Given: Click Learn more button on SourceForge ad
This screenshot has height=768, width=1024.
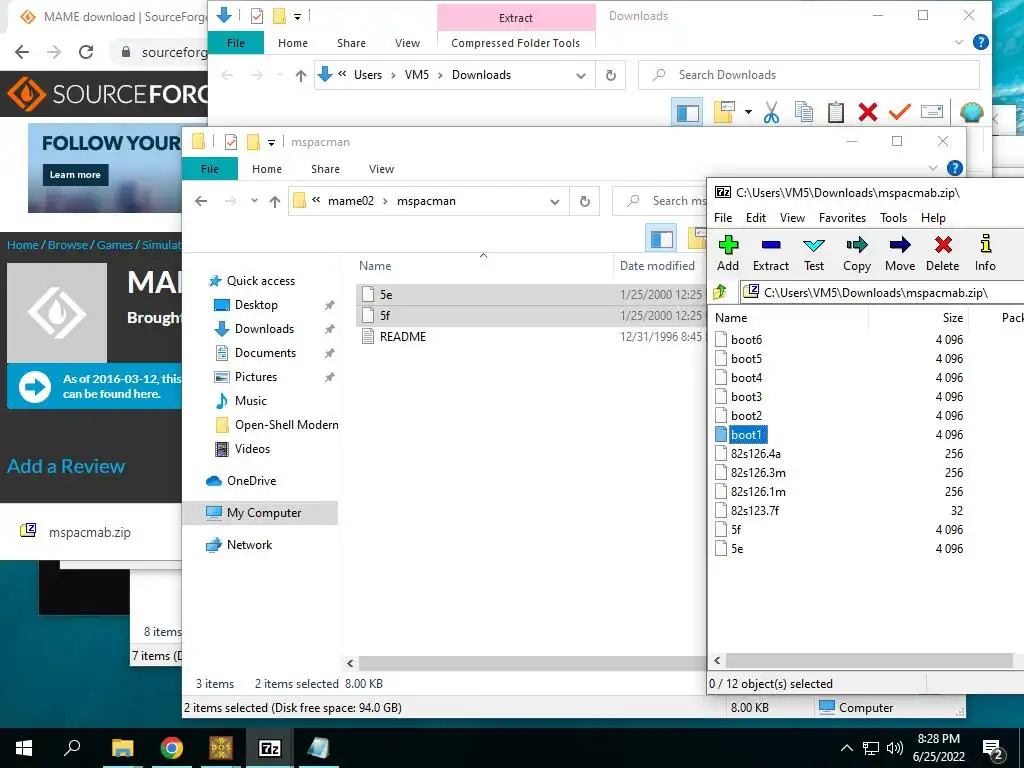Looking at the screenshot, I should click(75, 175).
